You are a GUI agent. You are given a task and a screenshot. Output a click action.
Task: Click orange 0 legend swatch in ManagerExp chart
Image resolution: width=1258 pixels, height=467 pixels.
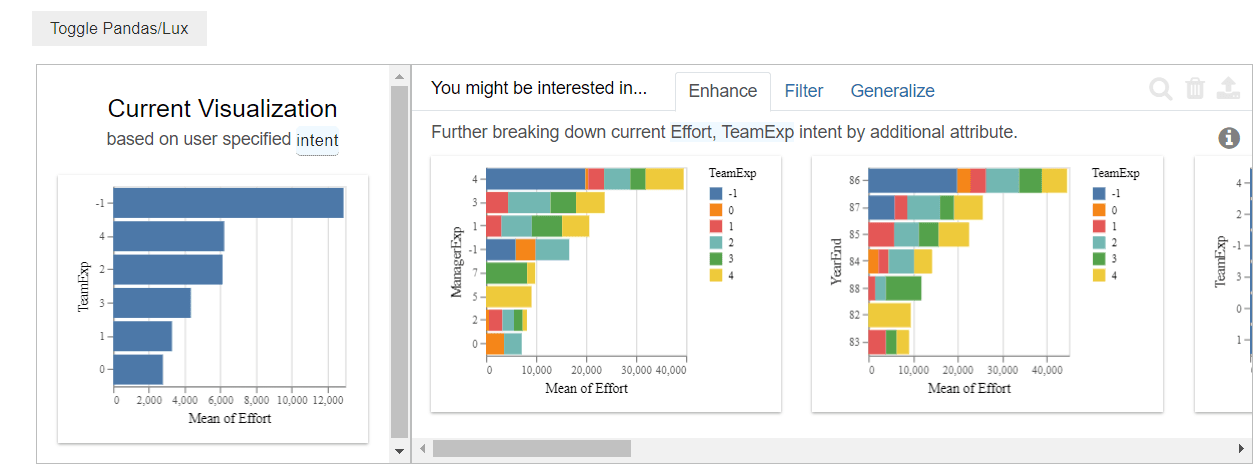point(717,210)
